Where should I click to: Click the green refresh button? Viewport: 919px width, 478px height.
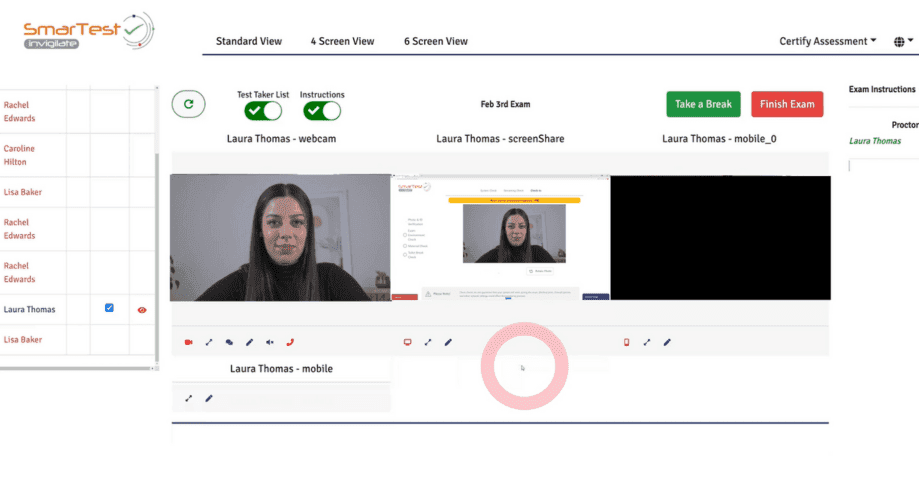[188, 104]
